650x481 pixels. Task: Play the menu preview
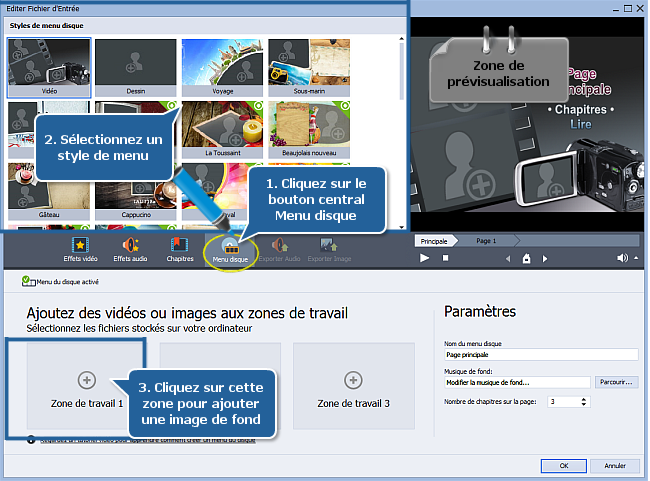(x=424, y=258)
